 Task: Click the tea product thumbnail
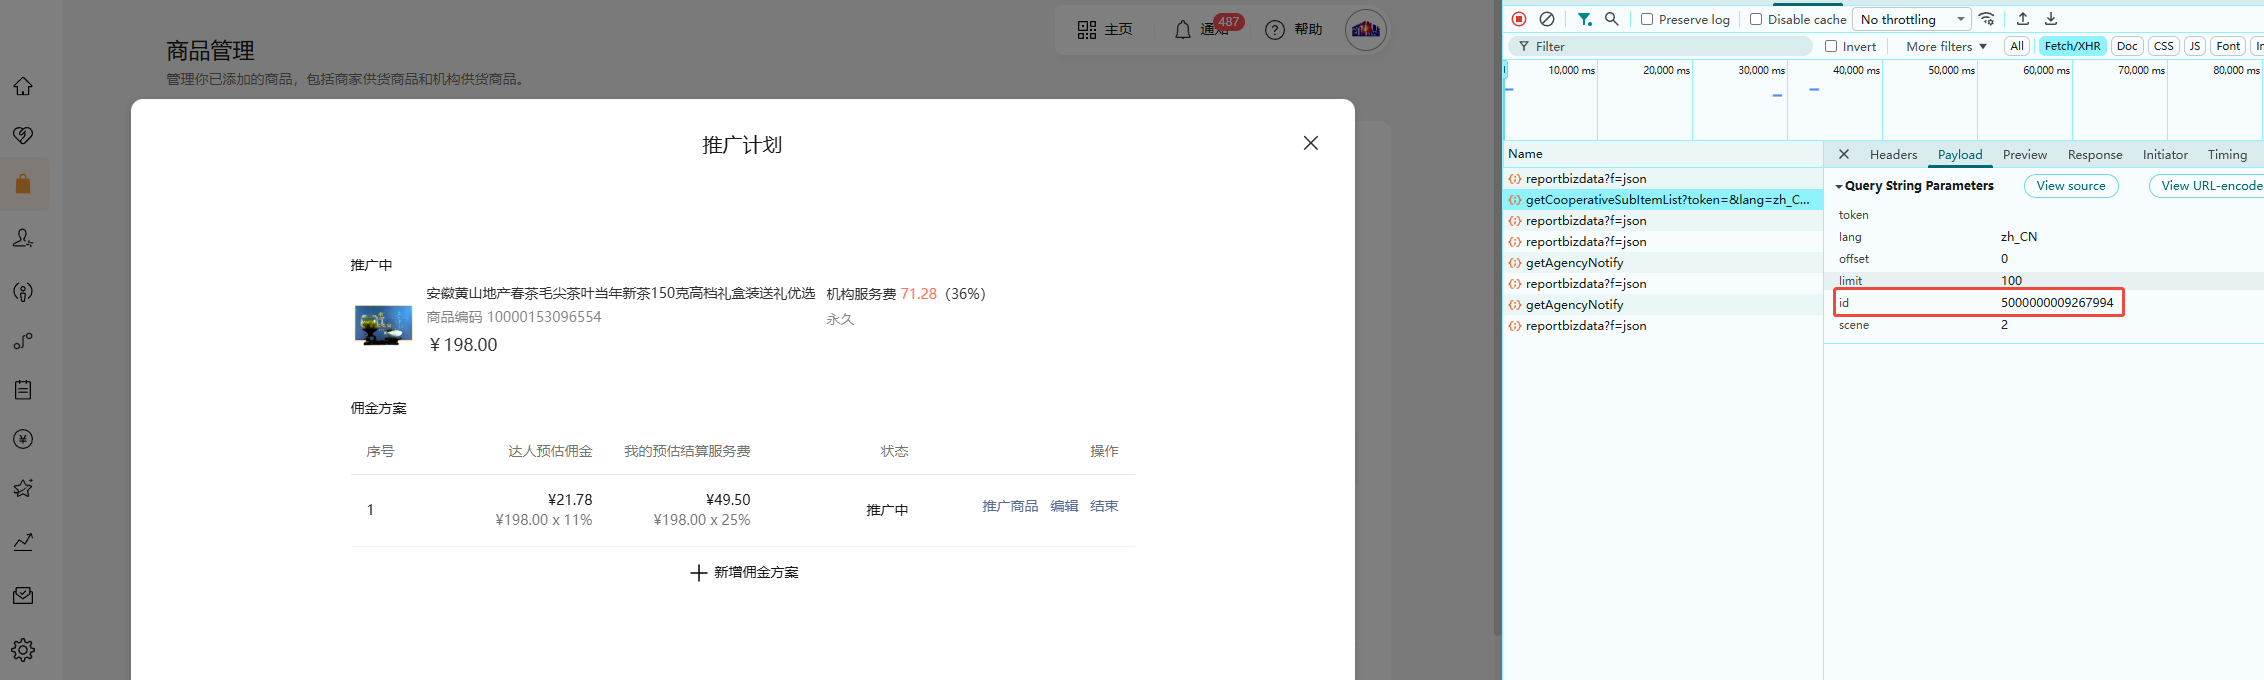(383, 325)
